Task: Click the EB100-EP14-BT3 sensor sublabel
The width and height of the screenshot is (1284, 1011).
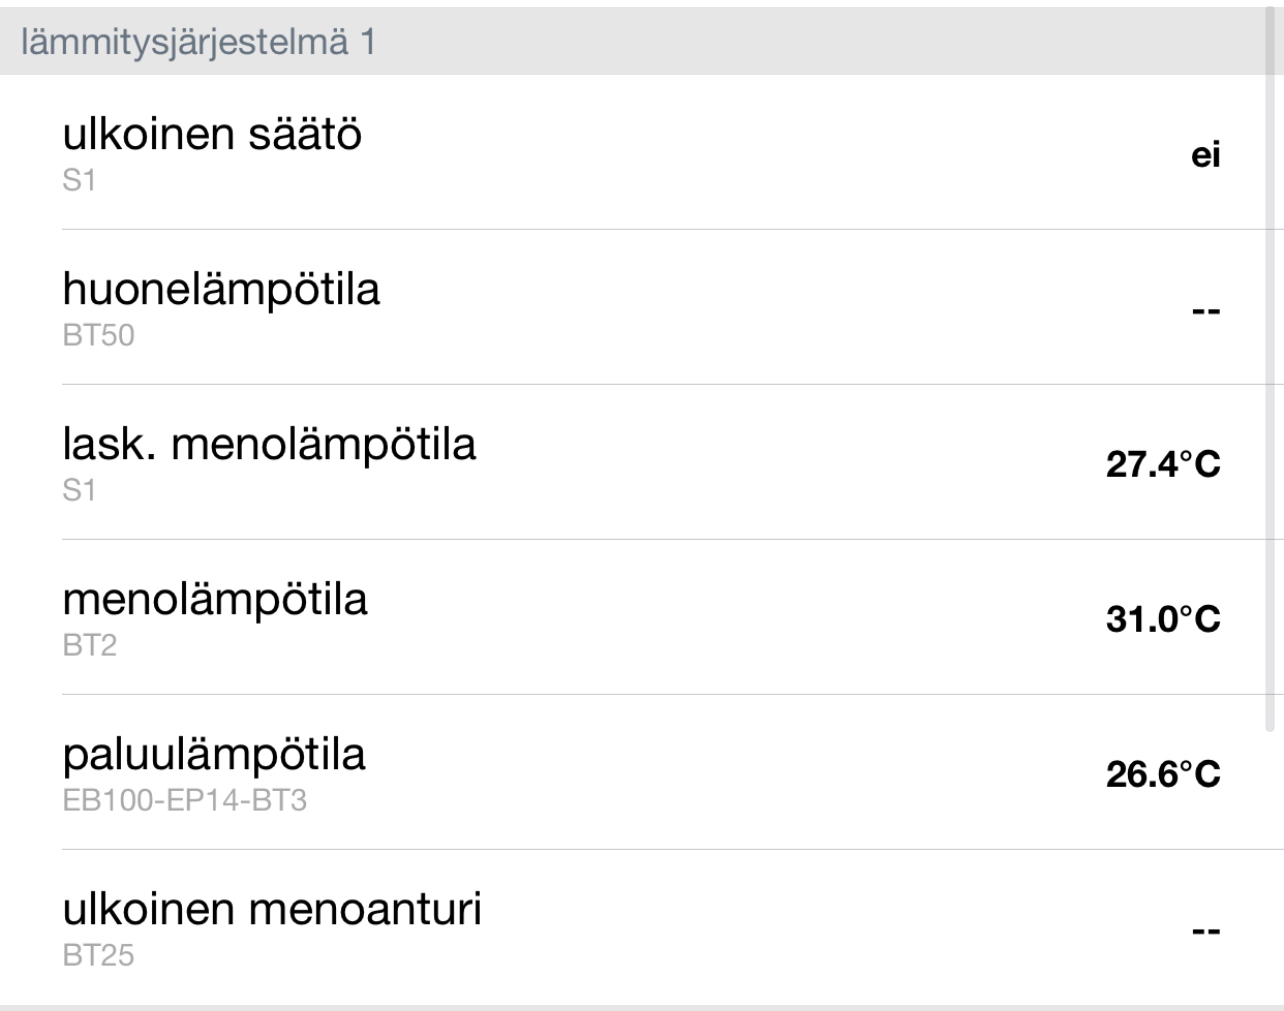Action: 184,801
